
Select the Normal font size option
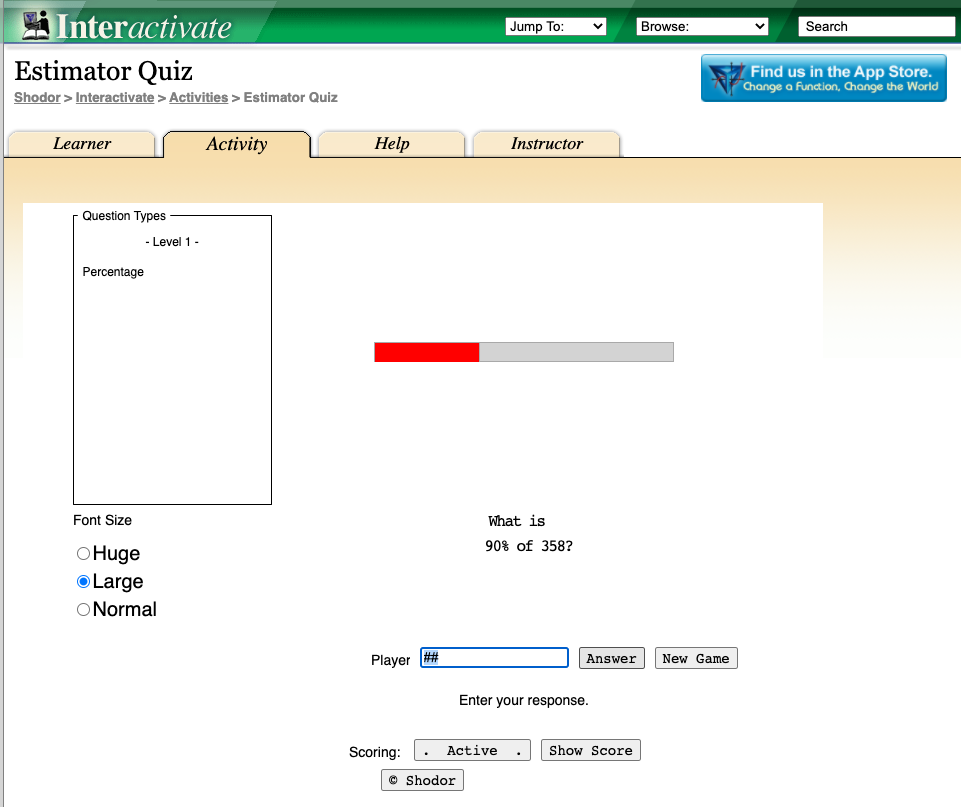coord(84,610)
